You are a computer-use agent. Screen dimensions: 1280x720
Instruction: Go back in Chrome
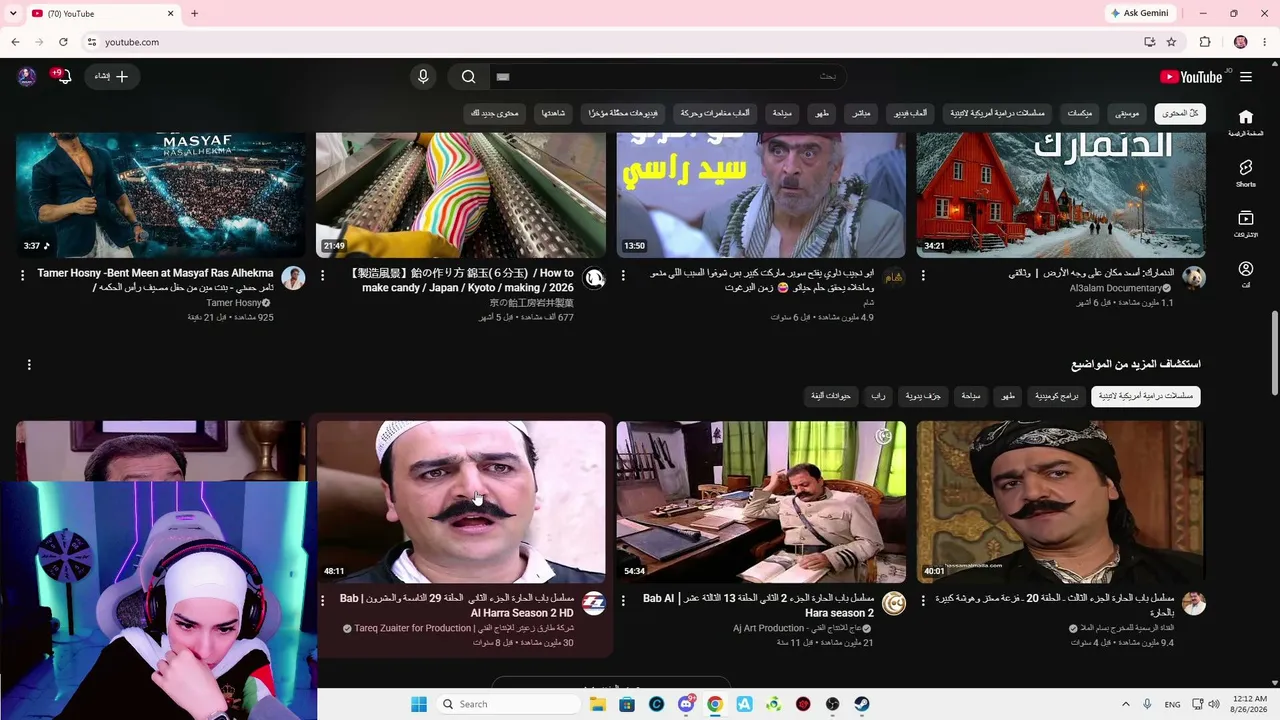point(16,42)
